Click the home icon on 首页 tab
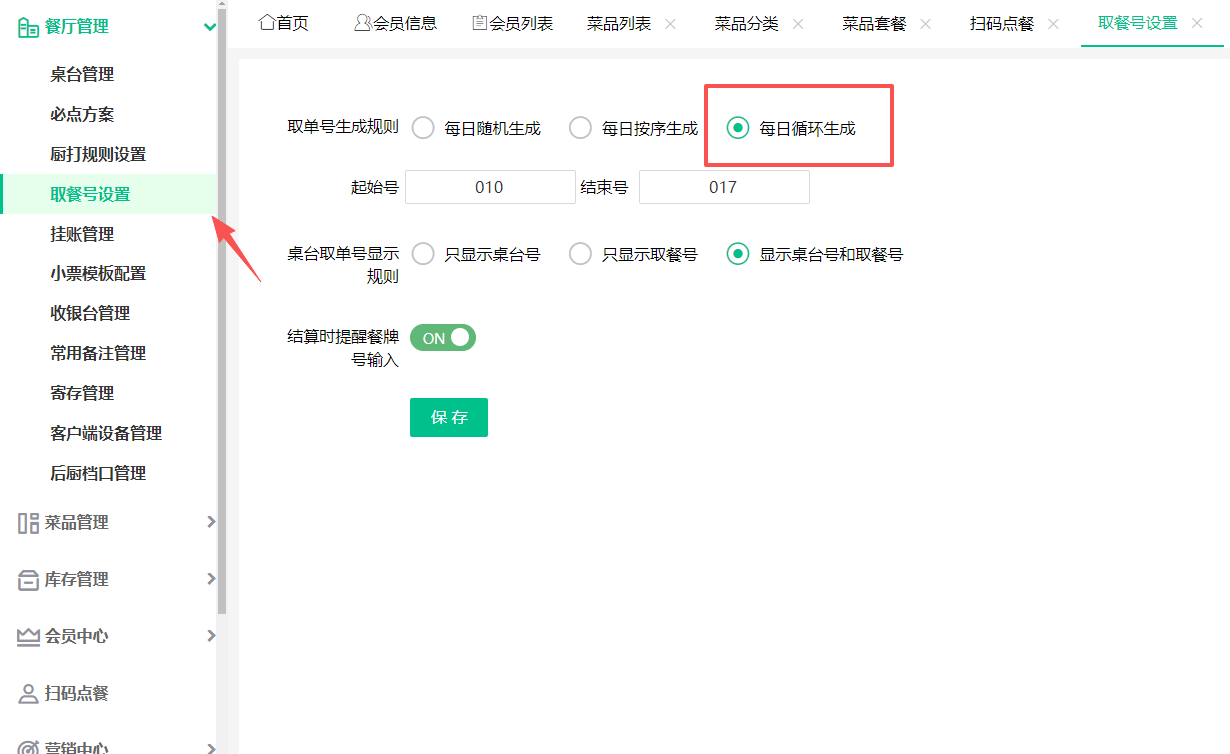The width and height of the screenshot is (1230, 754). (x=267, y=22)
